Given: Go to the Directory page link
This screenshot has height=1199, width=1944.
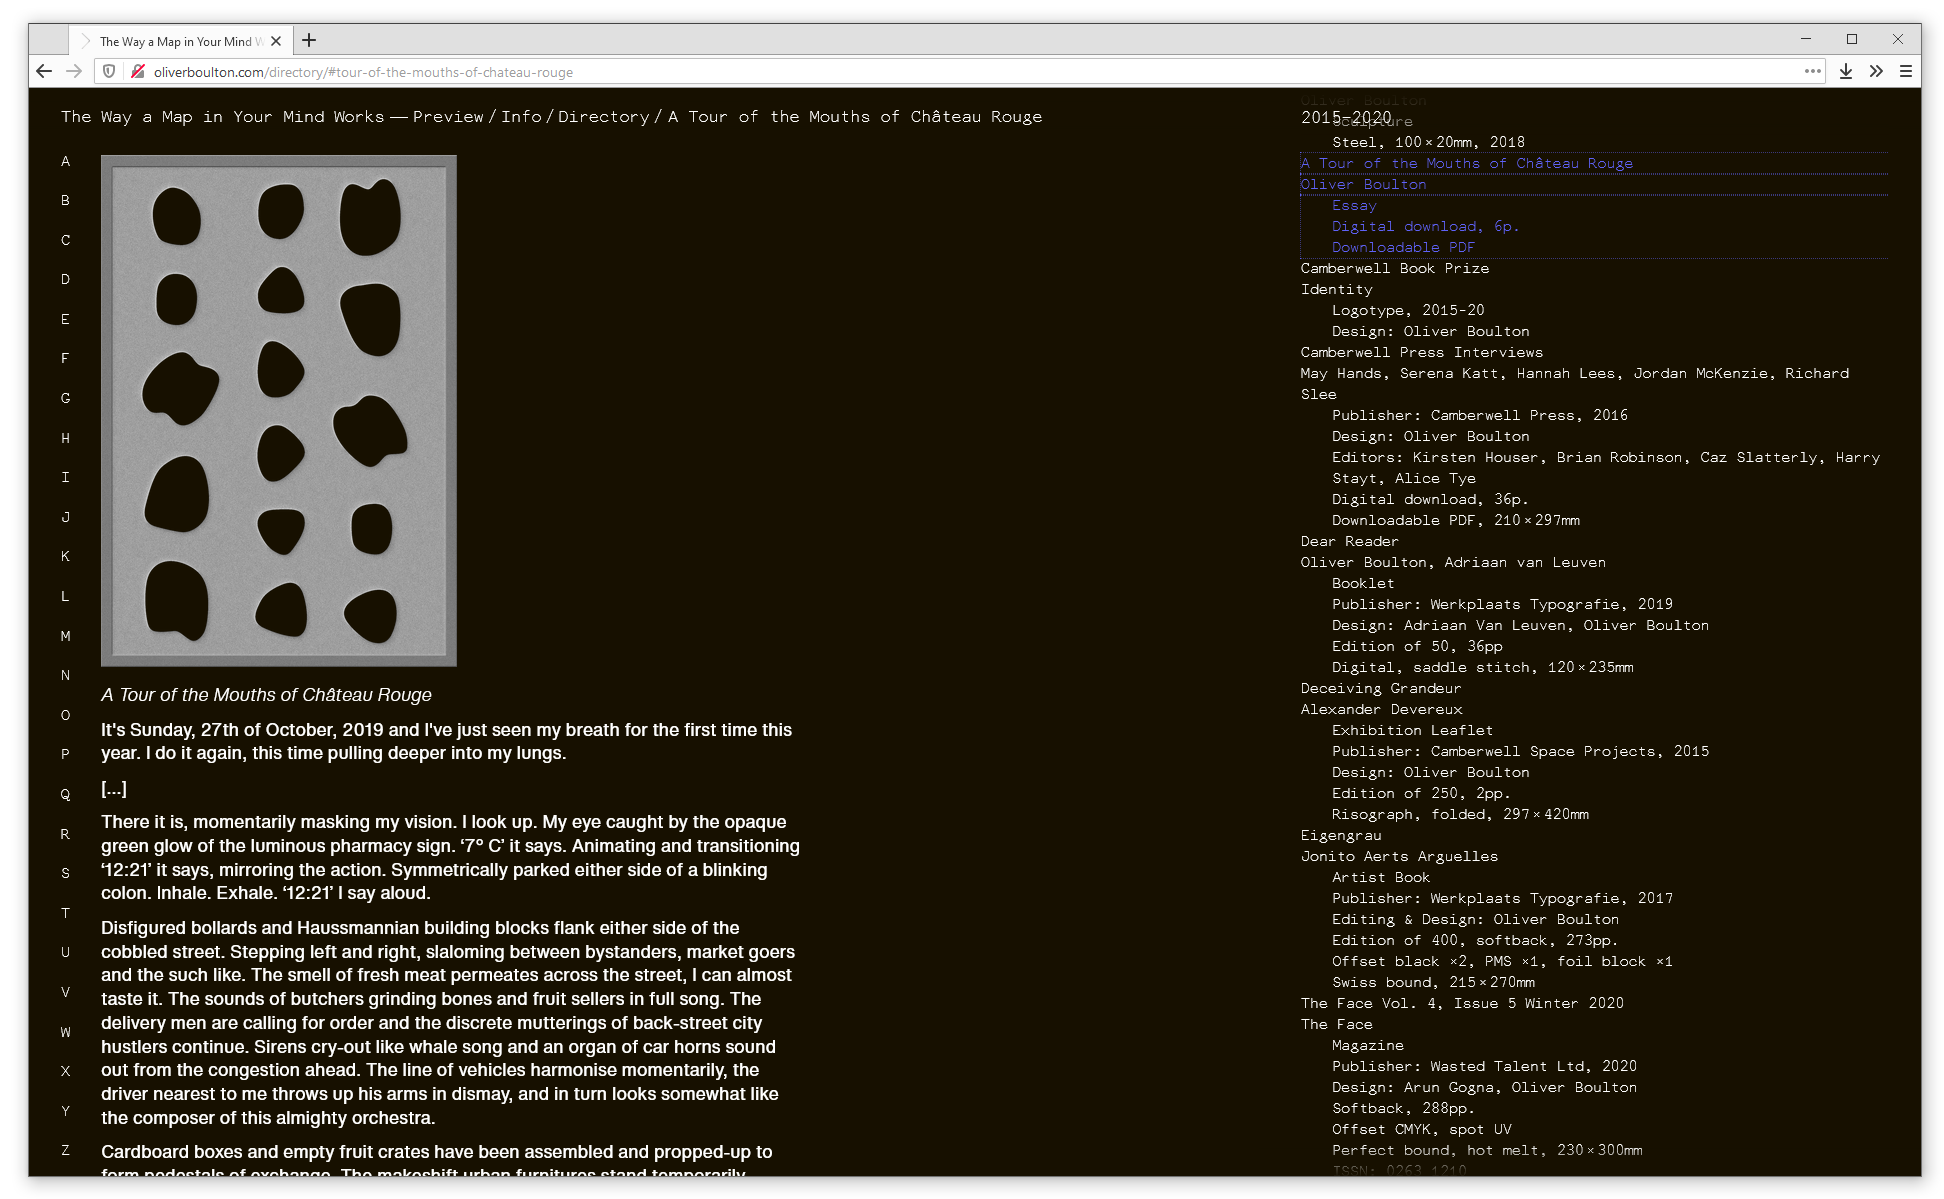Looking at the screenshot, I should click(x=603, y=117).
